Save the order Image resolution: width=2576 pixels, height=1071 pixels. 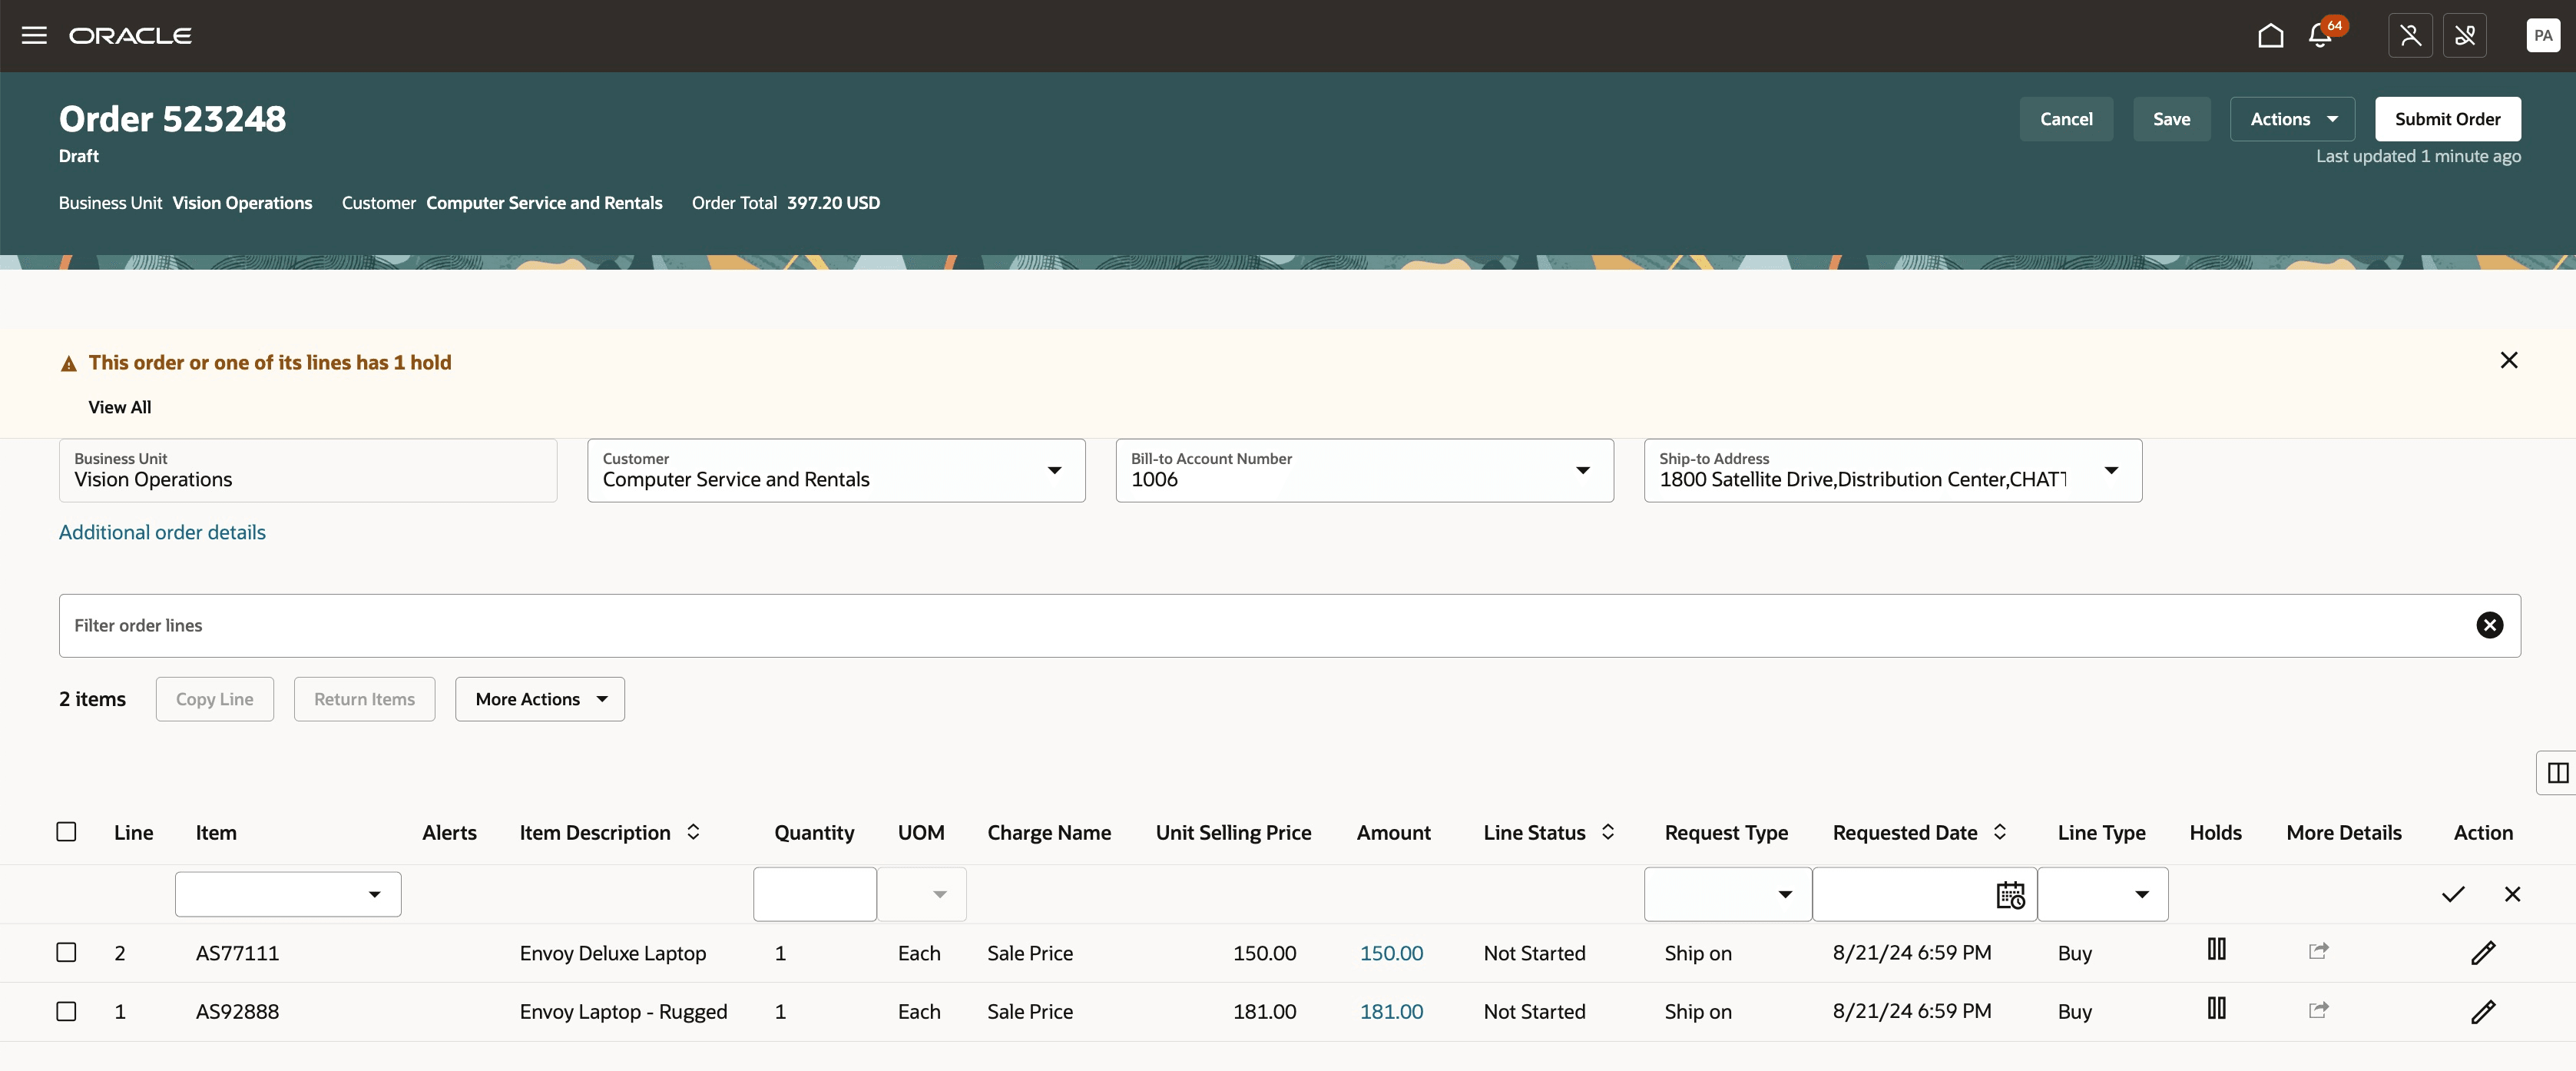(2171, 119)
